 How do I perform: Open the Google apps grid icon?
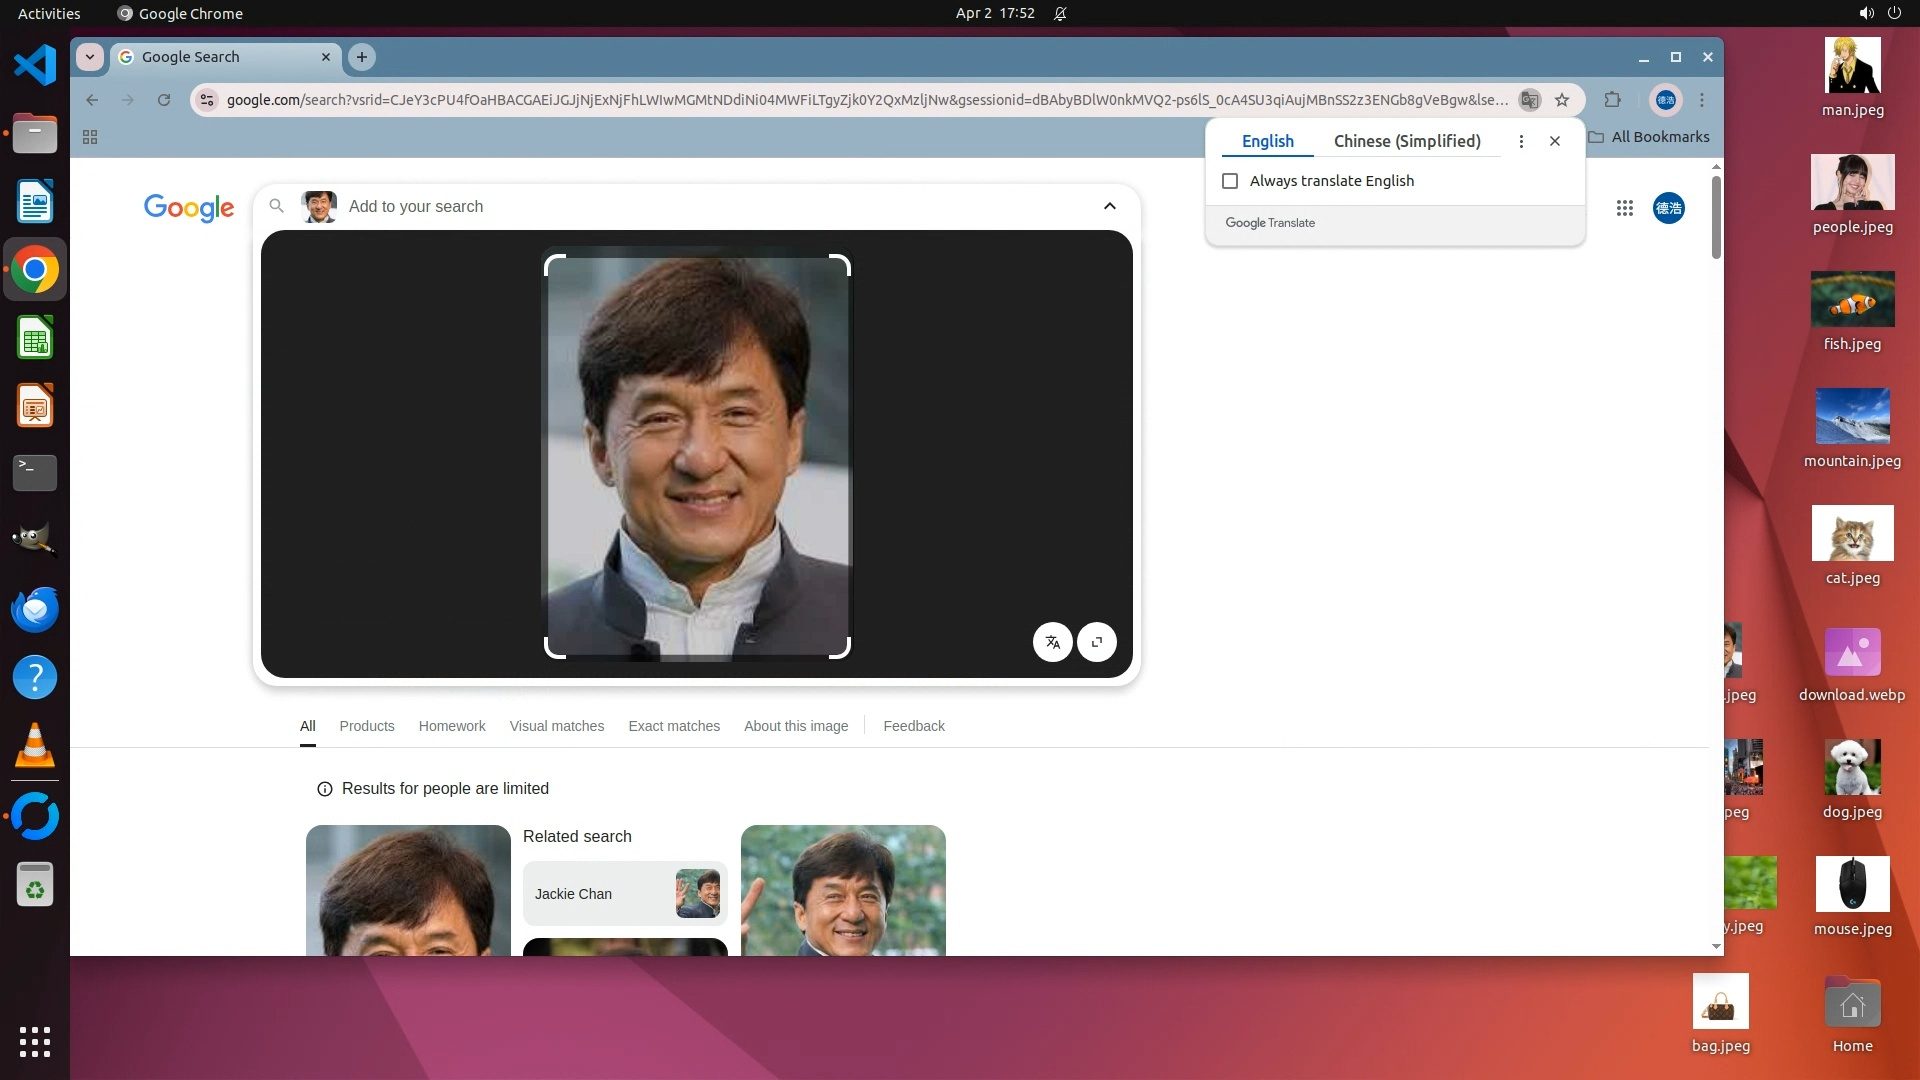[1624, 208]
